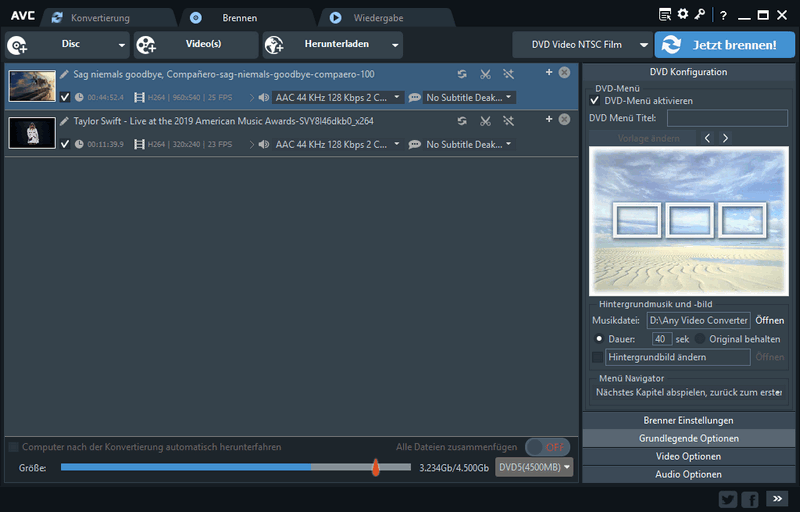The height and width of the screenshot is (512, 800).
Task: Click DVD Menü Titel input field
Action: (727, 118)
